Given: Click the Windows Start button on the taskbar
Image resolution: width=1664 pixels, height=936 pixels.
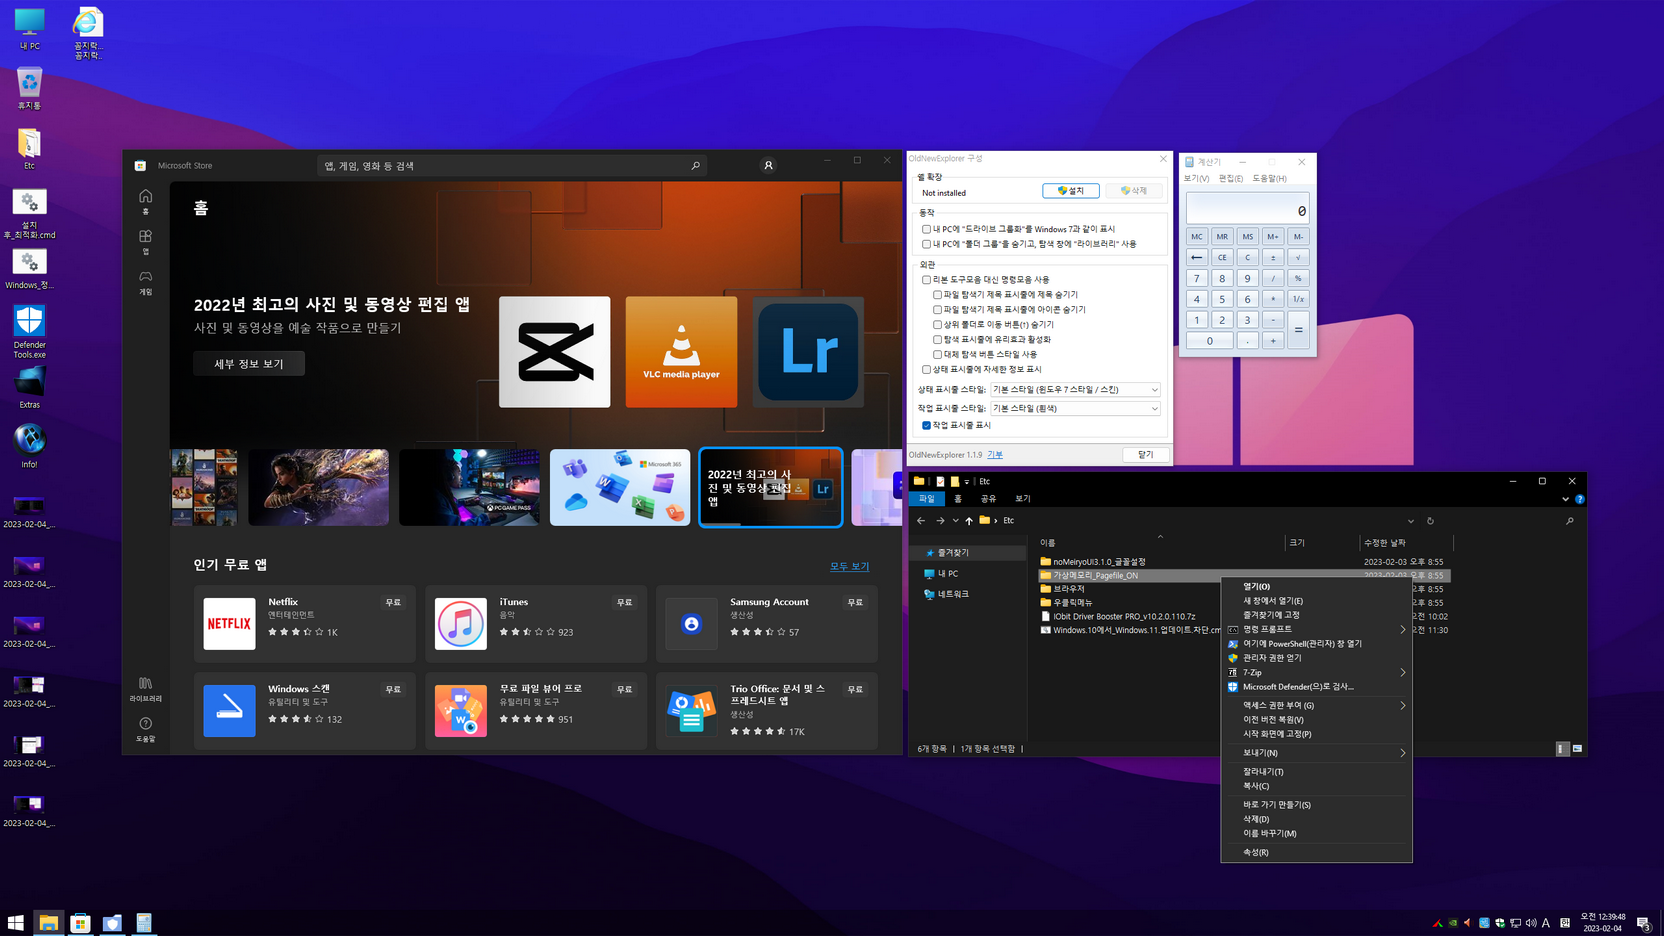Looking at the screenshot, I should pos(15,922).
